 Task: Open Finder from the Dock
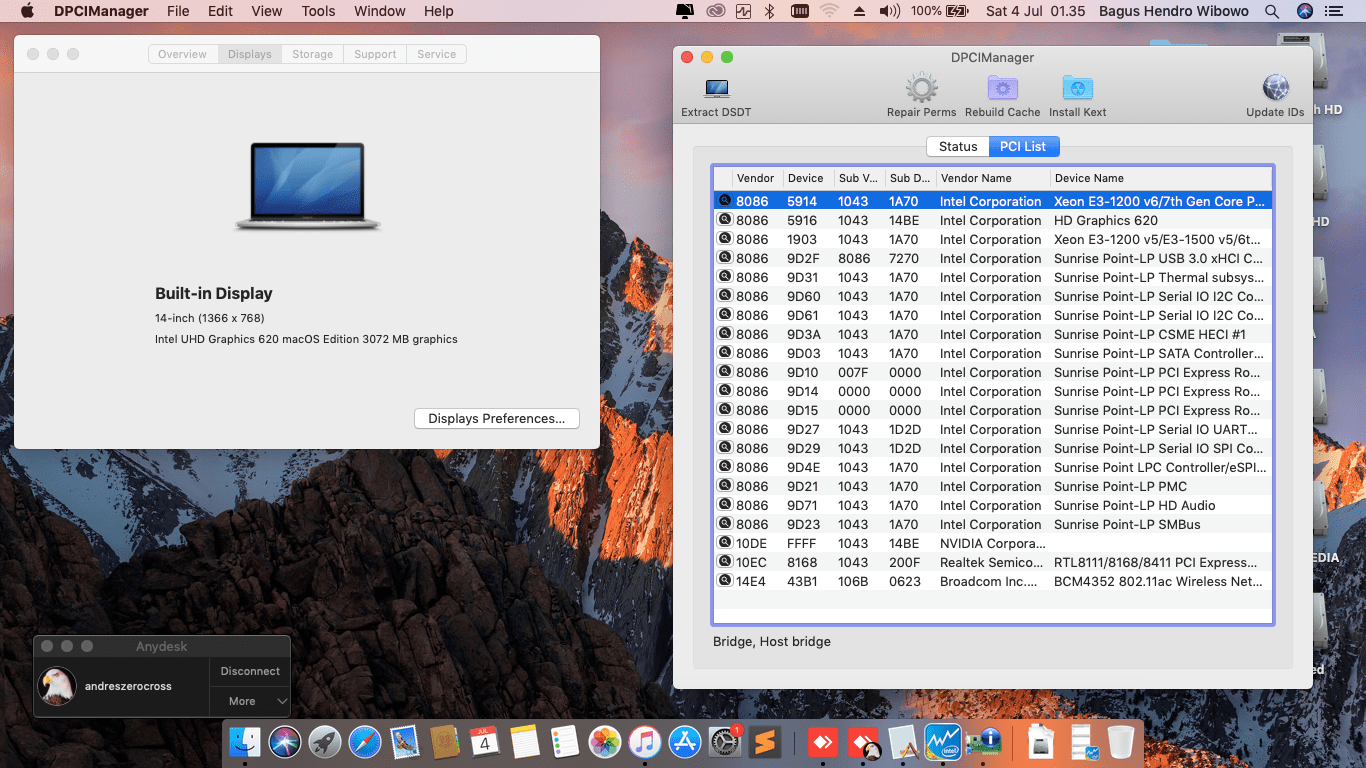[245, 742]
